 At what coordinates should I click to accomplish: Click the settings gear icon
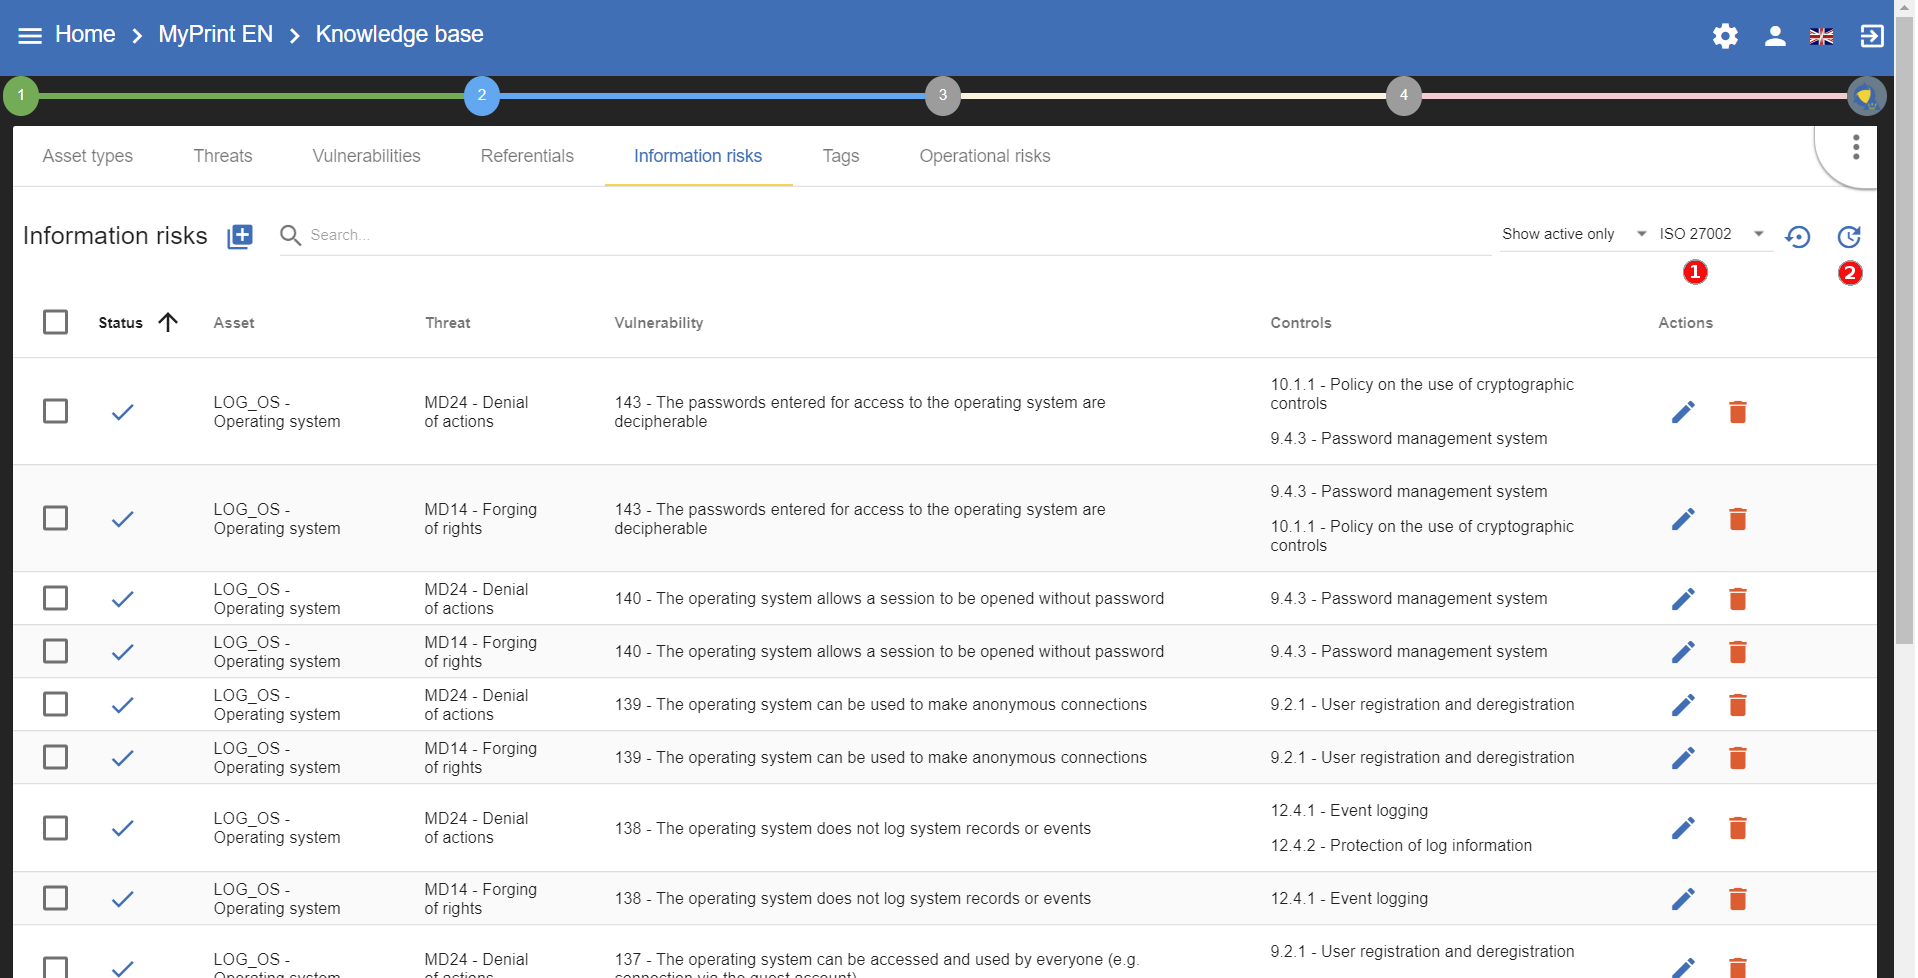point(1725,37)
